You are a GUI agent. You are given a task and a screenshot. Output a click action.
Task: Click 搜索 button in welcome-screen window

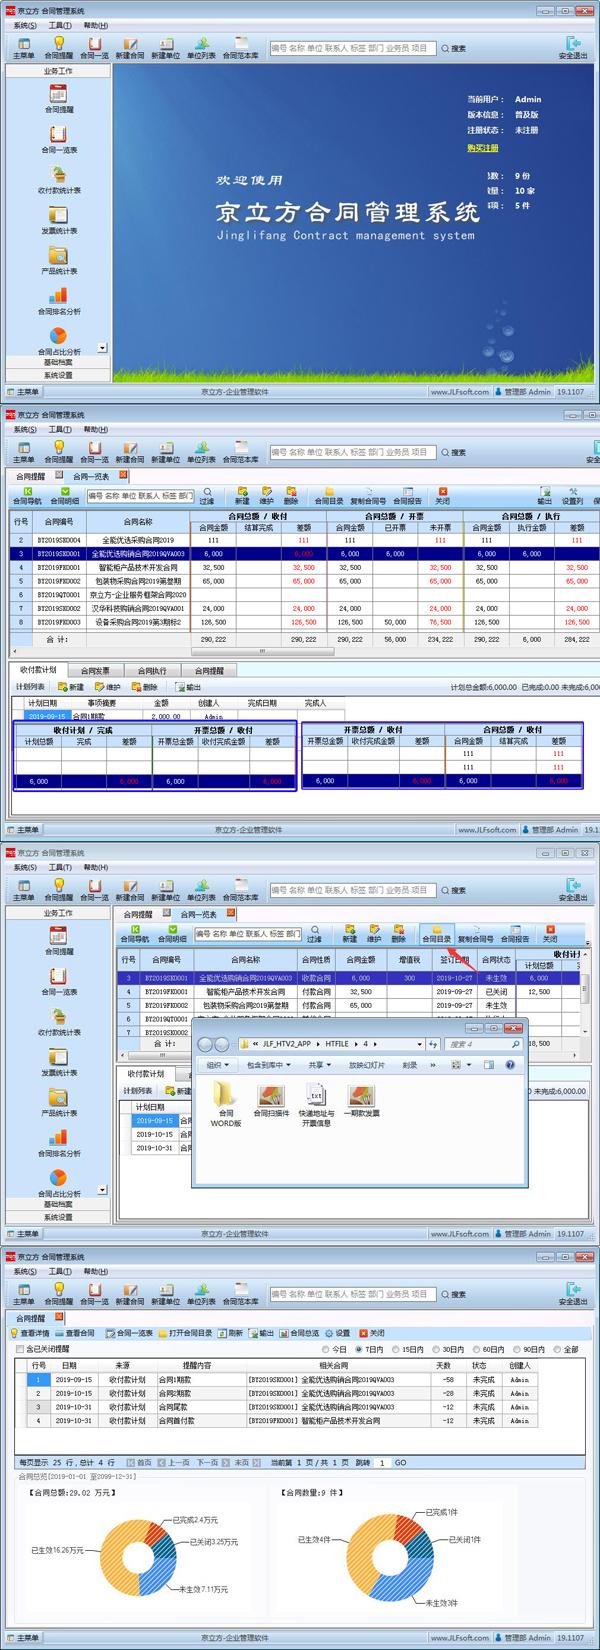pyautogui.click(x=452, y=48)
